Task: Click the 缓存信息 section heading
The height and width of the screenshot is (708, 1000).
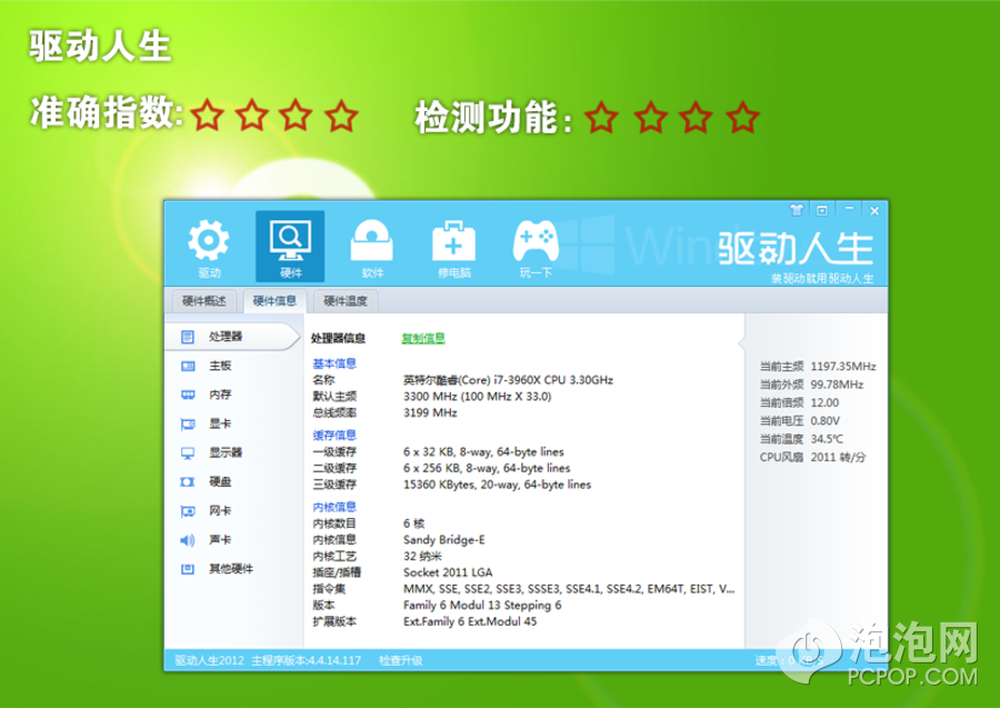Action: click(x=334, y=436)
